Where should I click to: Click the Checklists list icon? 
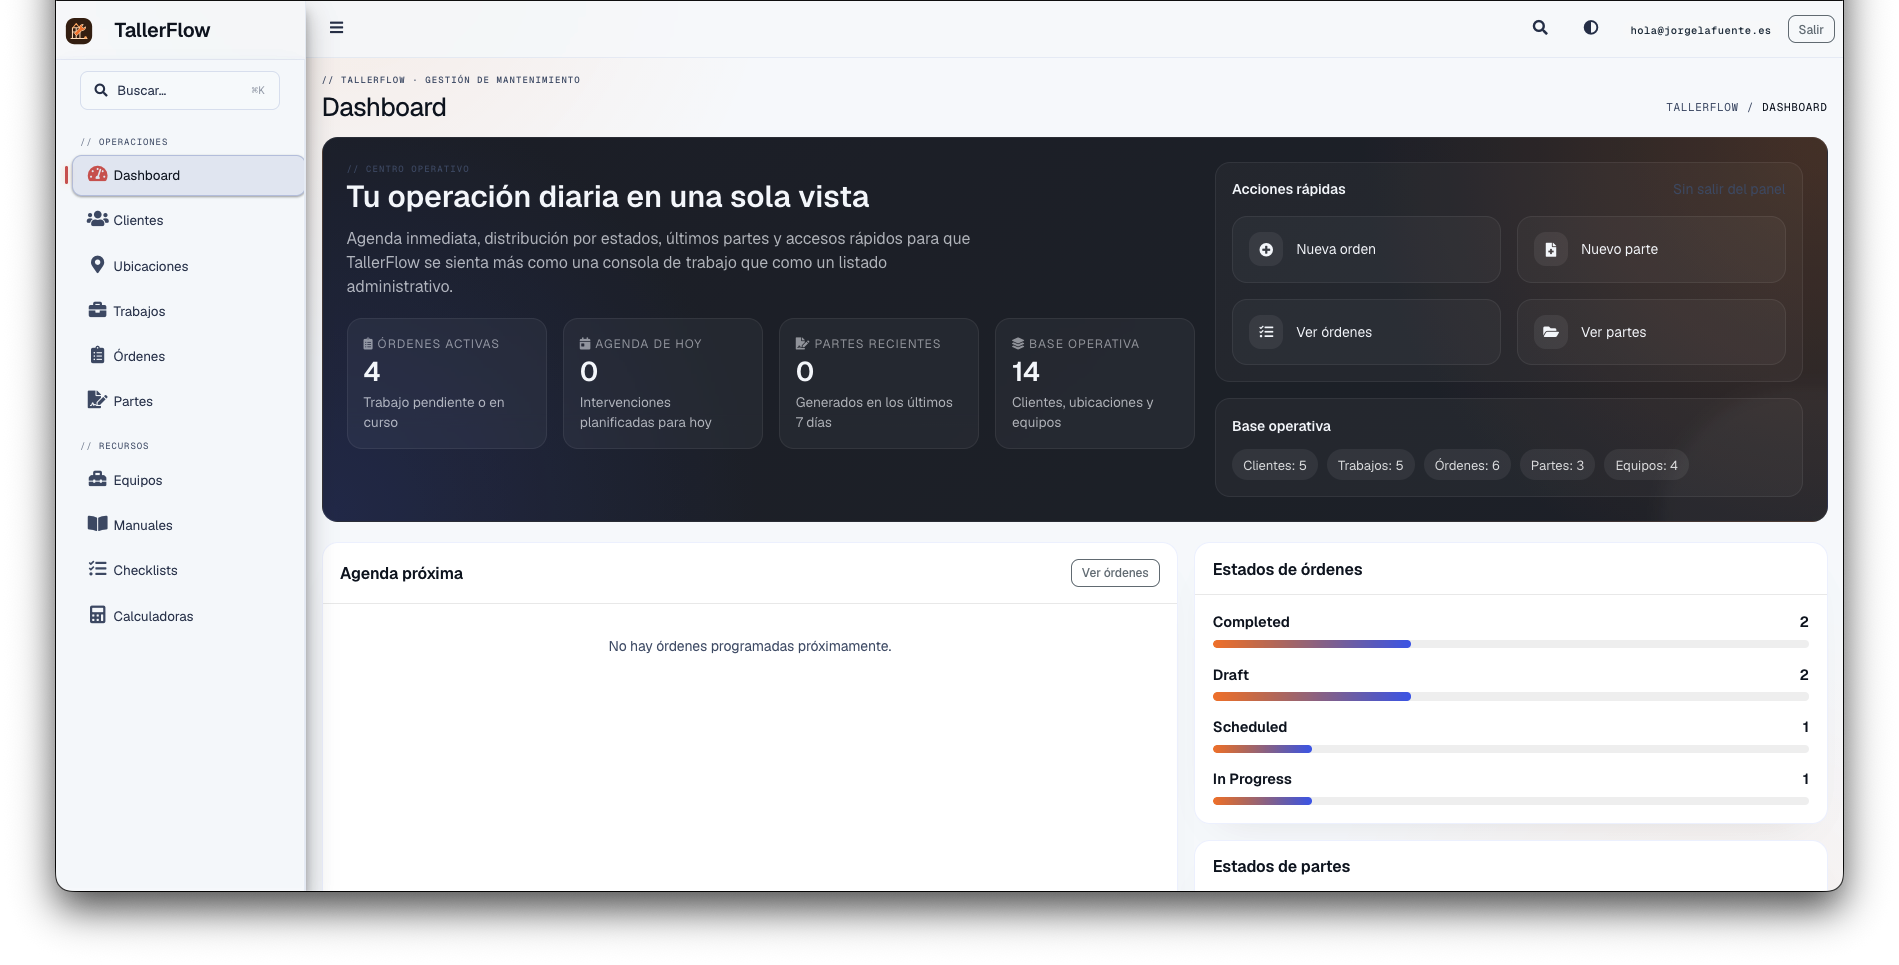tap(97, 569)
